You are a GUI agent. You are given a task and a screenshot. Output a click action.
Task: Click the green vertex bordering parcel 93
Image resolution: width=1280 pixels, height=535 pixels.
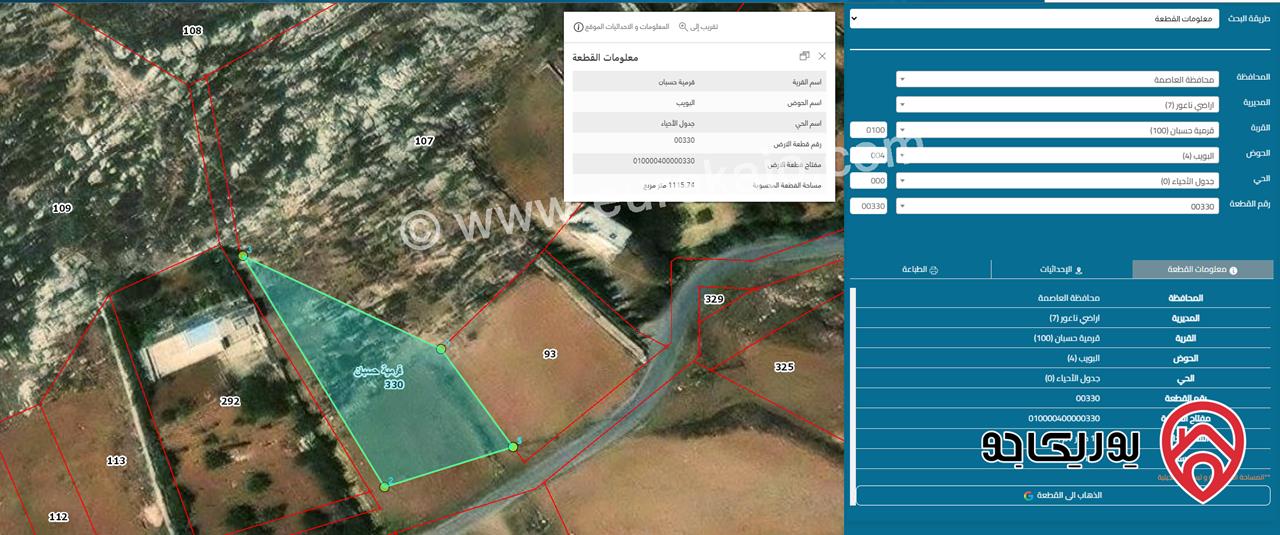point(441,349)
